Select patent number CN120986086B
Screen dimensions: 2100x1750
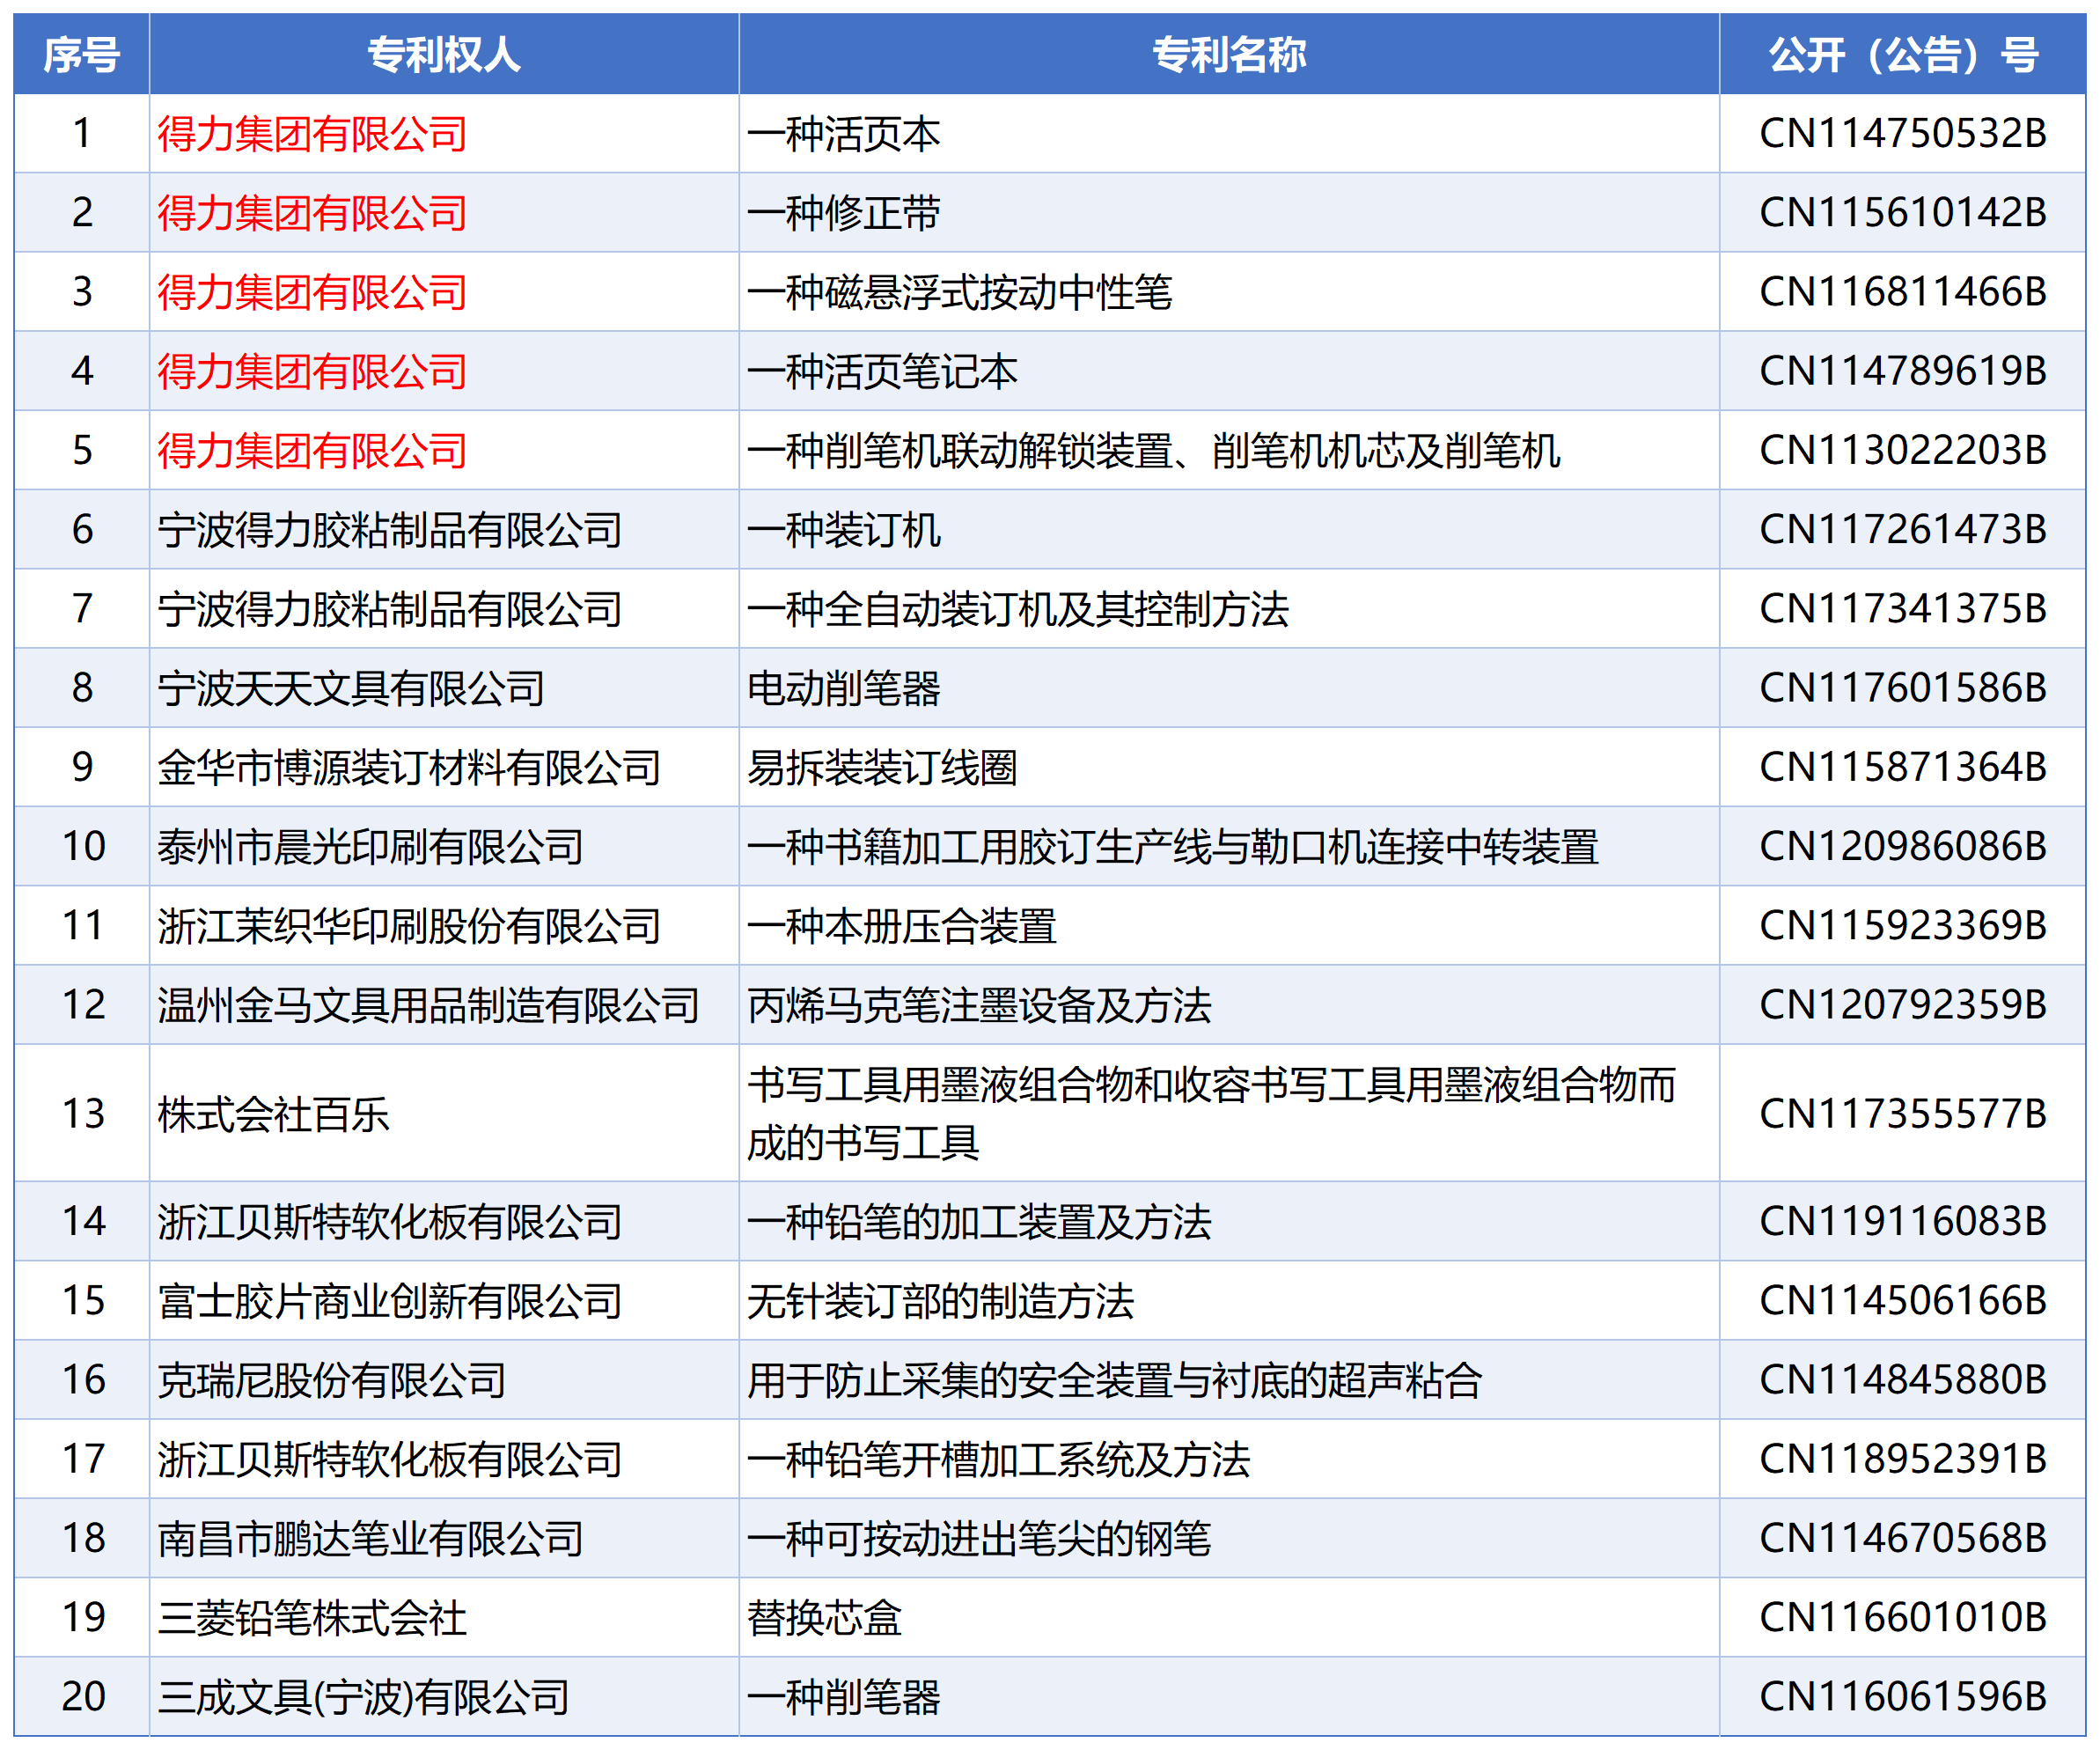pyautogui.click(x=1903, y=846)
